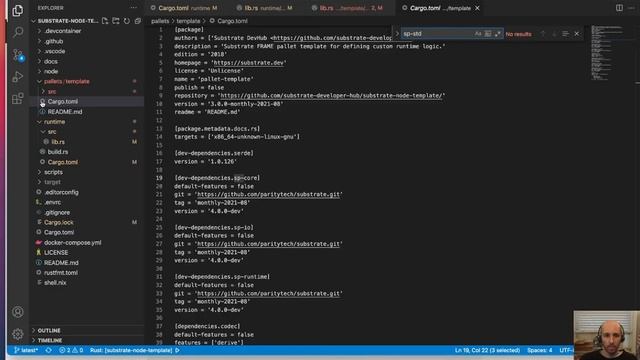Toggle find in selection
640x360 pixels.
pos(565,34)
